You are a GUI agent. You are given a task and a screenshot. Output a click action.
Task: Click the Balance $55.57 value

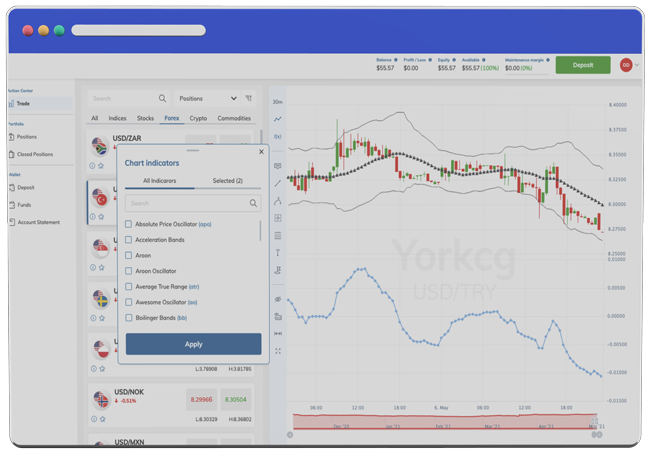(x=385, y=68)
